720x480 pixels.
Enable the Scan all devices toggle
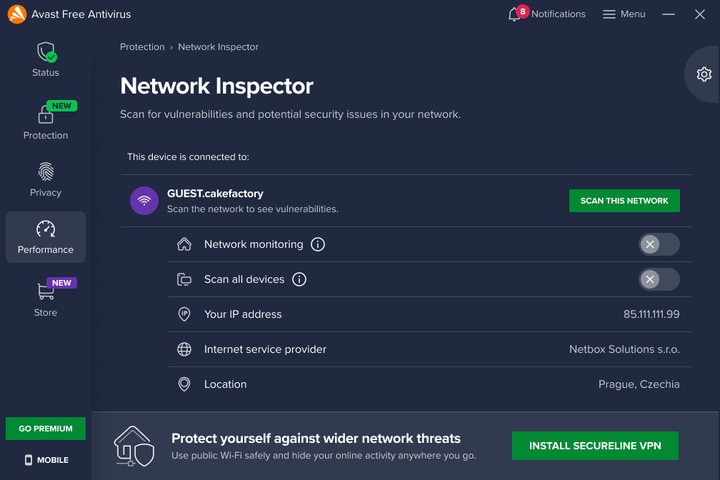pyautogui.click(x=659, y=279)
